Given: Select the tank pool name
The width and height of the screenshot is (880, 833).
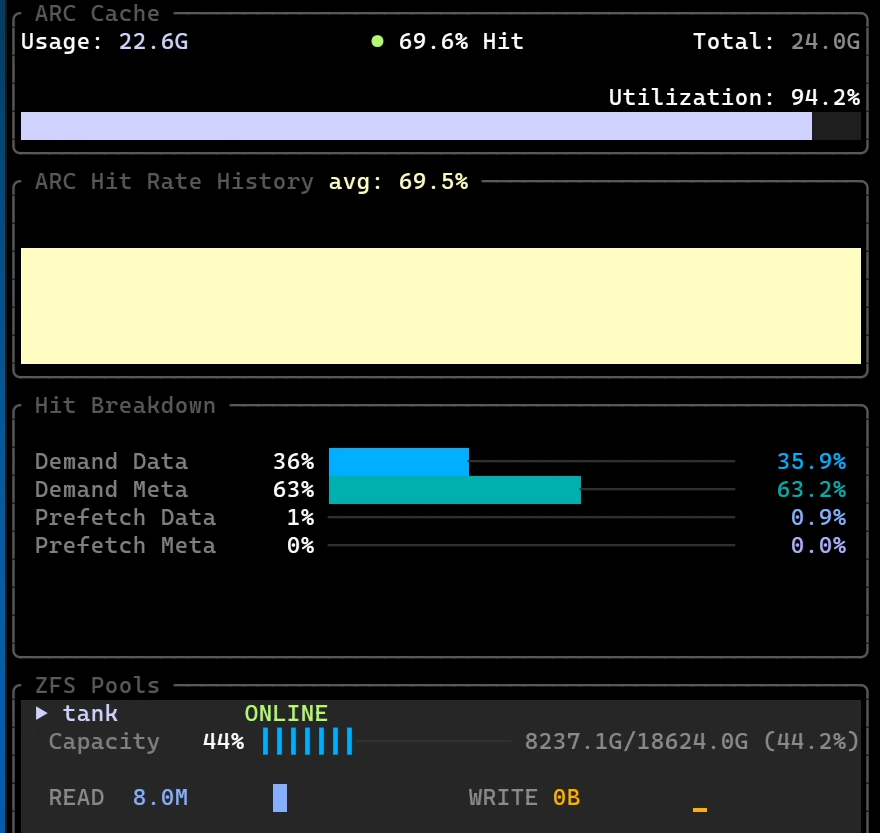Looking at the screenshot, I should coord(90,713).
